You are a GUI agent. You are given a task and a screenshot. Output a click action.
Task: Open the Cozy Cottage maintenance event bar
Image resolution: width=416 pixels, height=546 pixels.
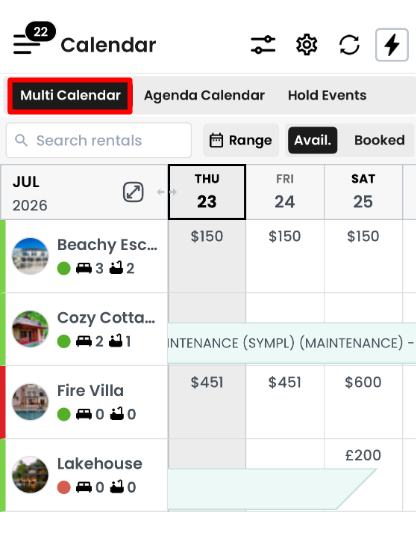pos(292,343)
